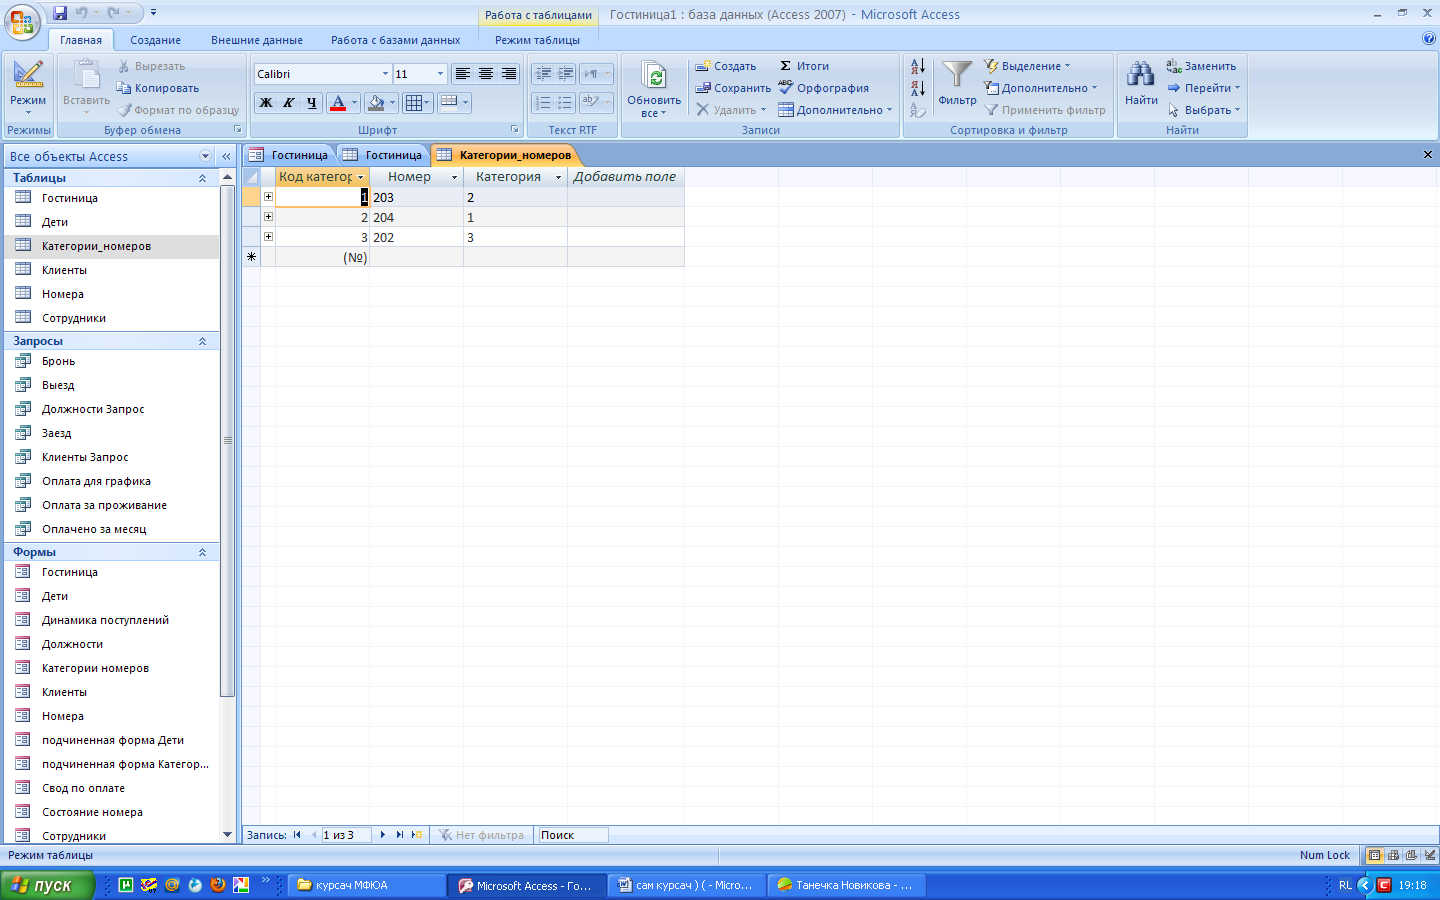
Task: Open Выделение selection filter dropdown
Action: pyautogui.click(x=1027, y=66)
